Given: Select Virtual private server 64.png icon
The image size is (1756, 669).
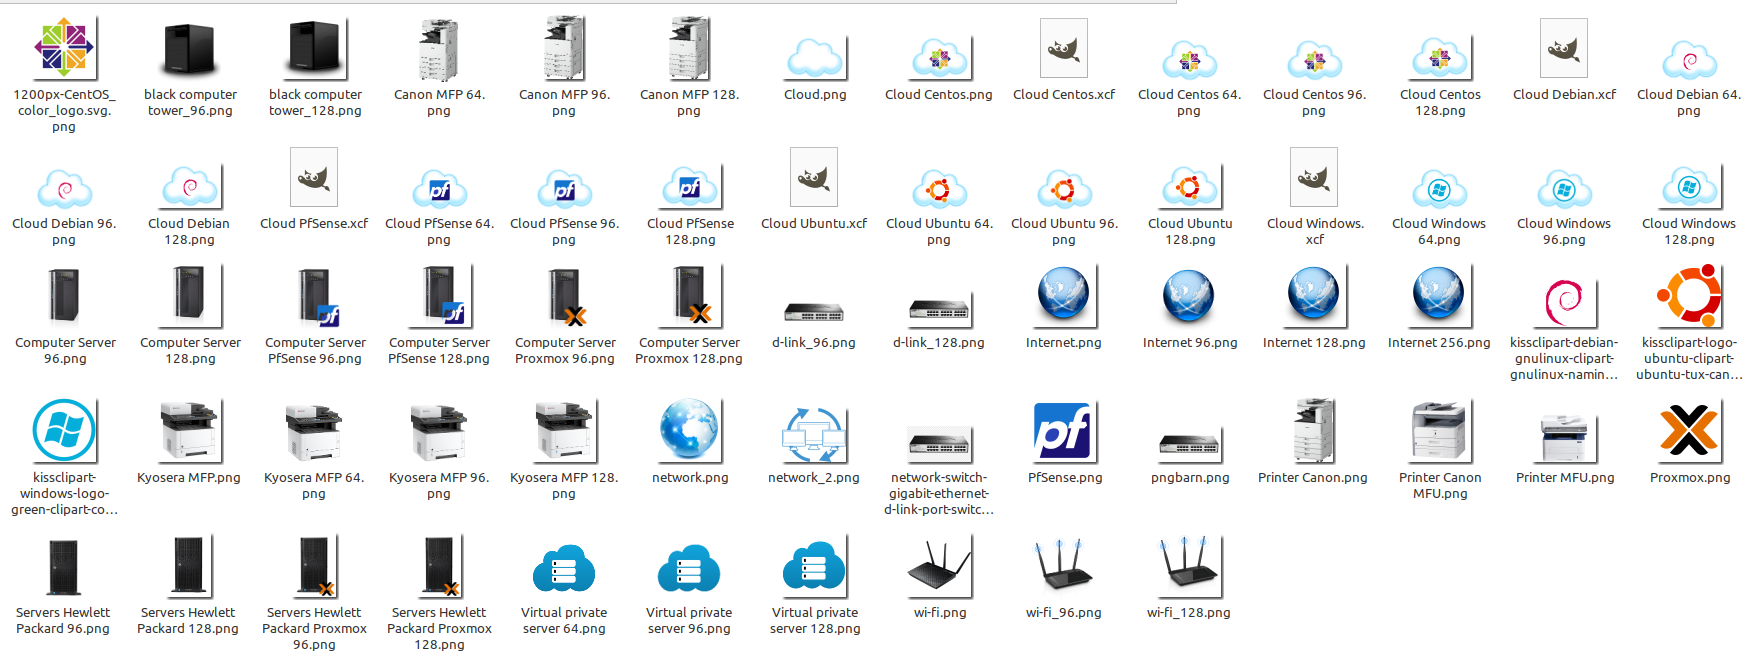Looking at the screenshot, I should [x=564, y=568].
